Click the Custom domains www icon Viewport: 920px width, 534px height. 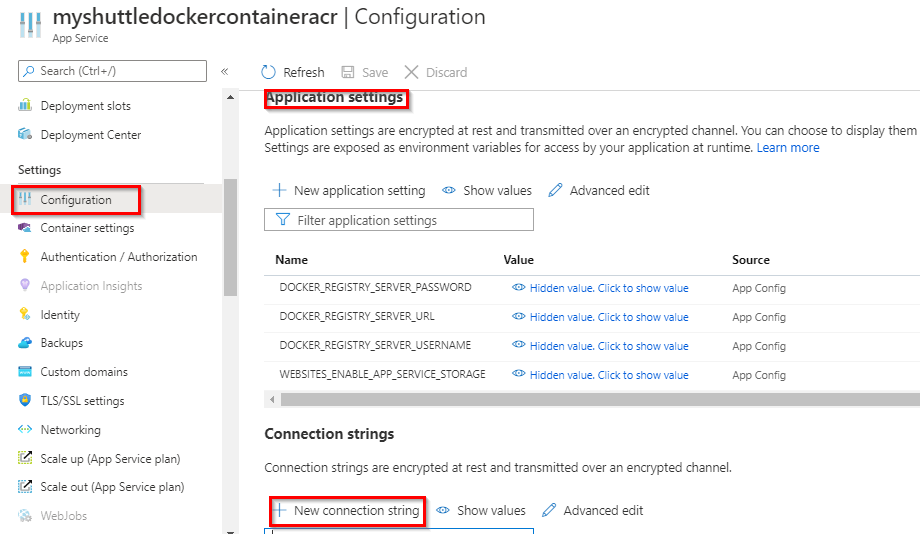point(25,371)
